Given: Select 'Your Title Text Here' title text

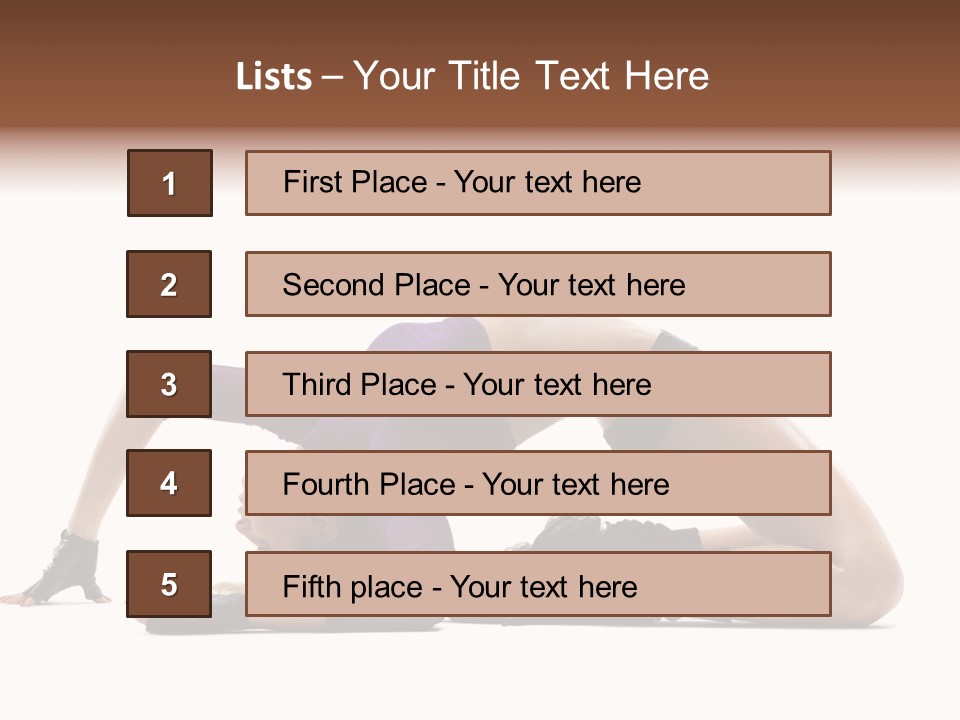Looking at the screenshot, I should [x=531, y=77].
